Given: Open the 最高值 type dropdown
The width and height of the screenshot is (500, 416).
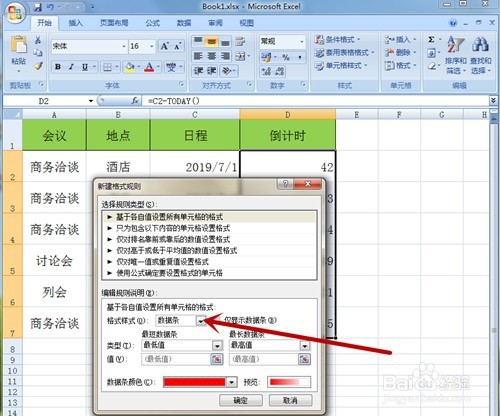Looking at the screenshot, I should coord(305,346).
